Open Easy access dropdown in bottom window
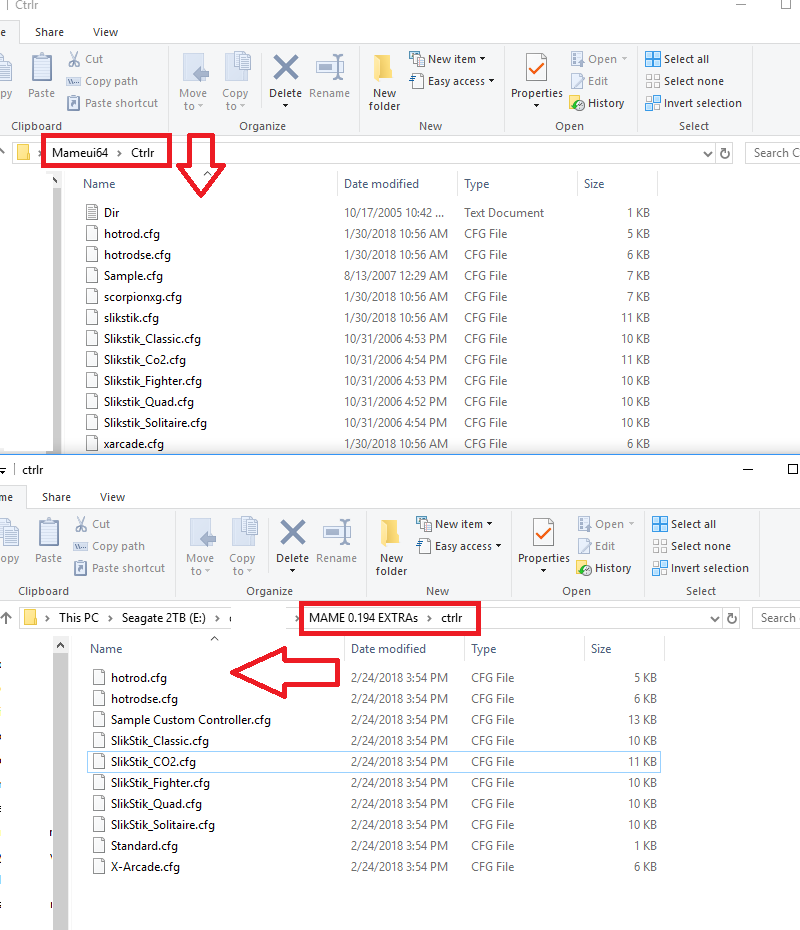This screenshot has height=930, width=800. (x=459, y=546)
